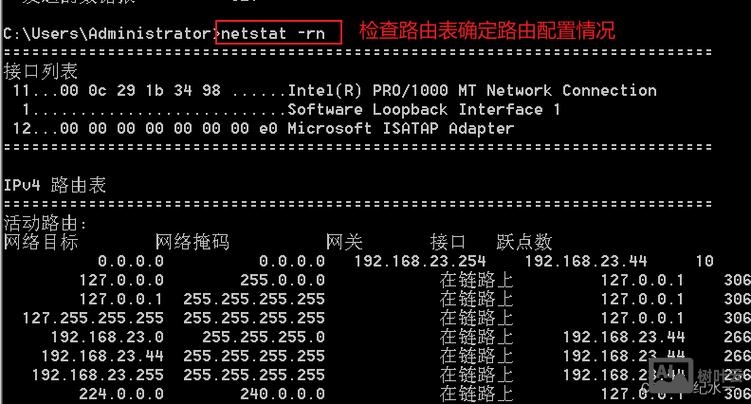The width and height of the screenshot is (751, 404).
Task: Select the Software Loopback Interface 1 entry
Action: click(424, 109)
